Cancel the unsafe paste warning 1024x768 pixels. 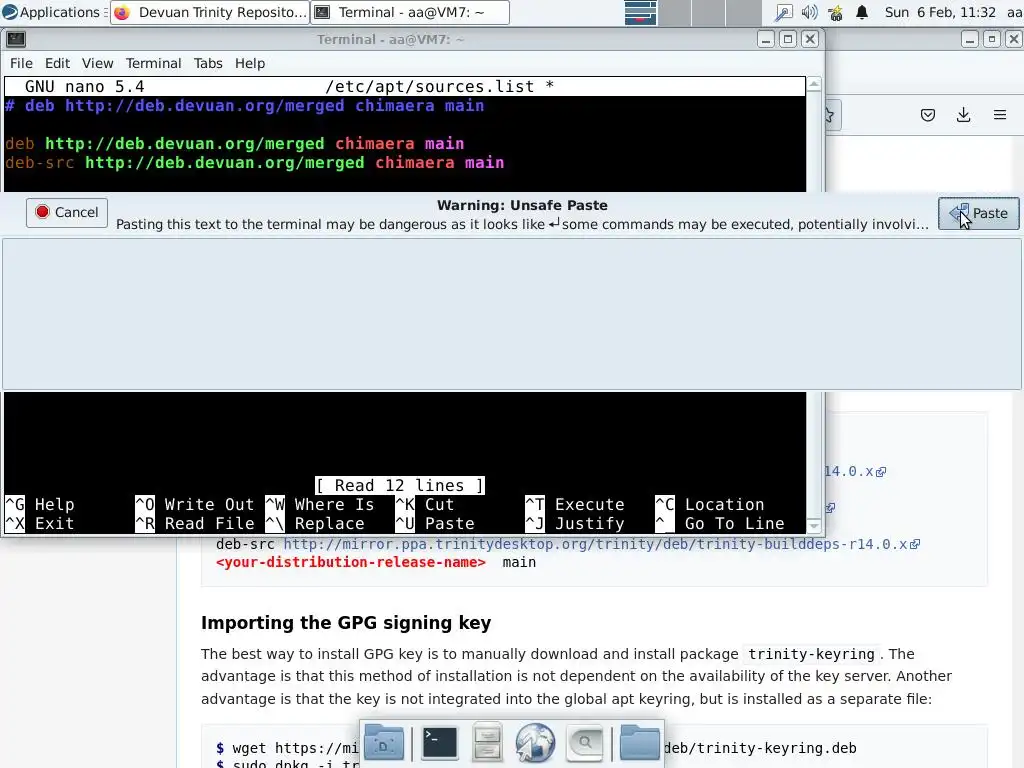pyautogui.click(x=67, y=212)
